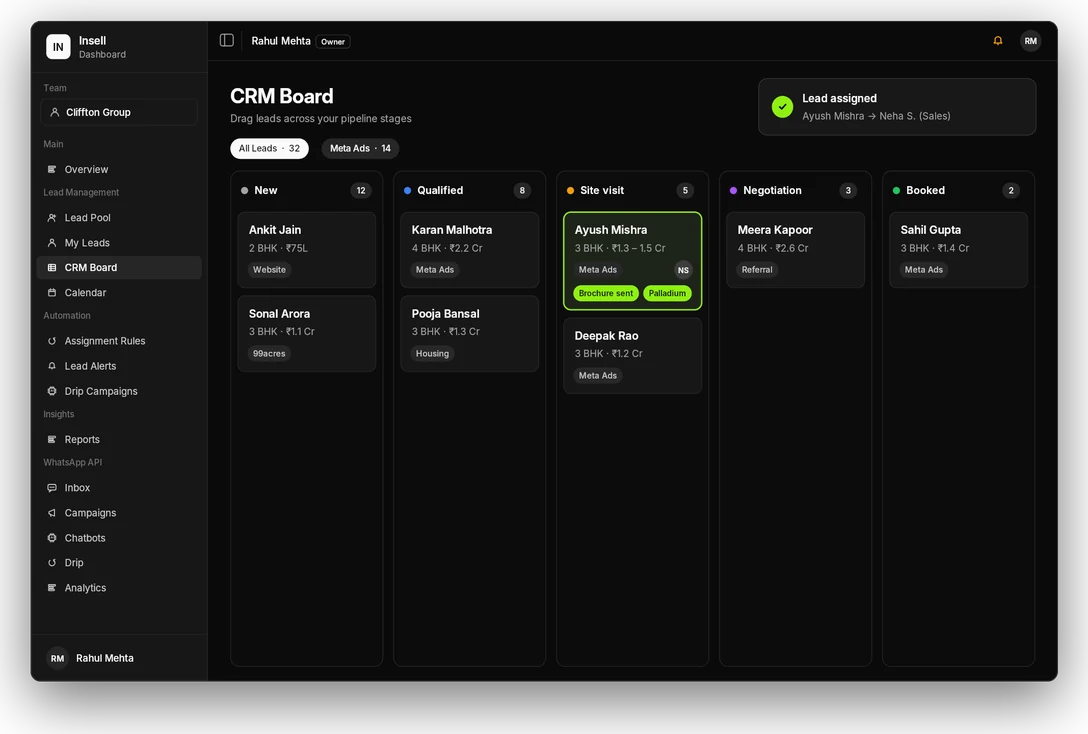Click "Rahul Mehta" name in top bar
This screenshot has width=1088, height=734.
[281, 41]
